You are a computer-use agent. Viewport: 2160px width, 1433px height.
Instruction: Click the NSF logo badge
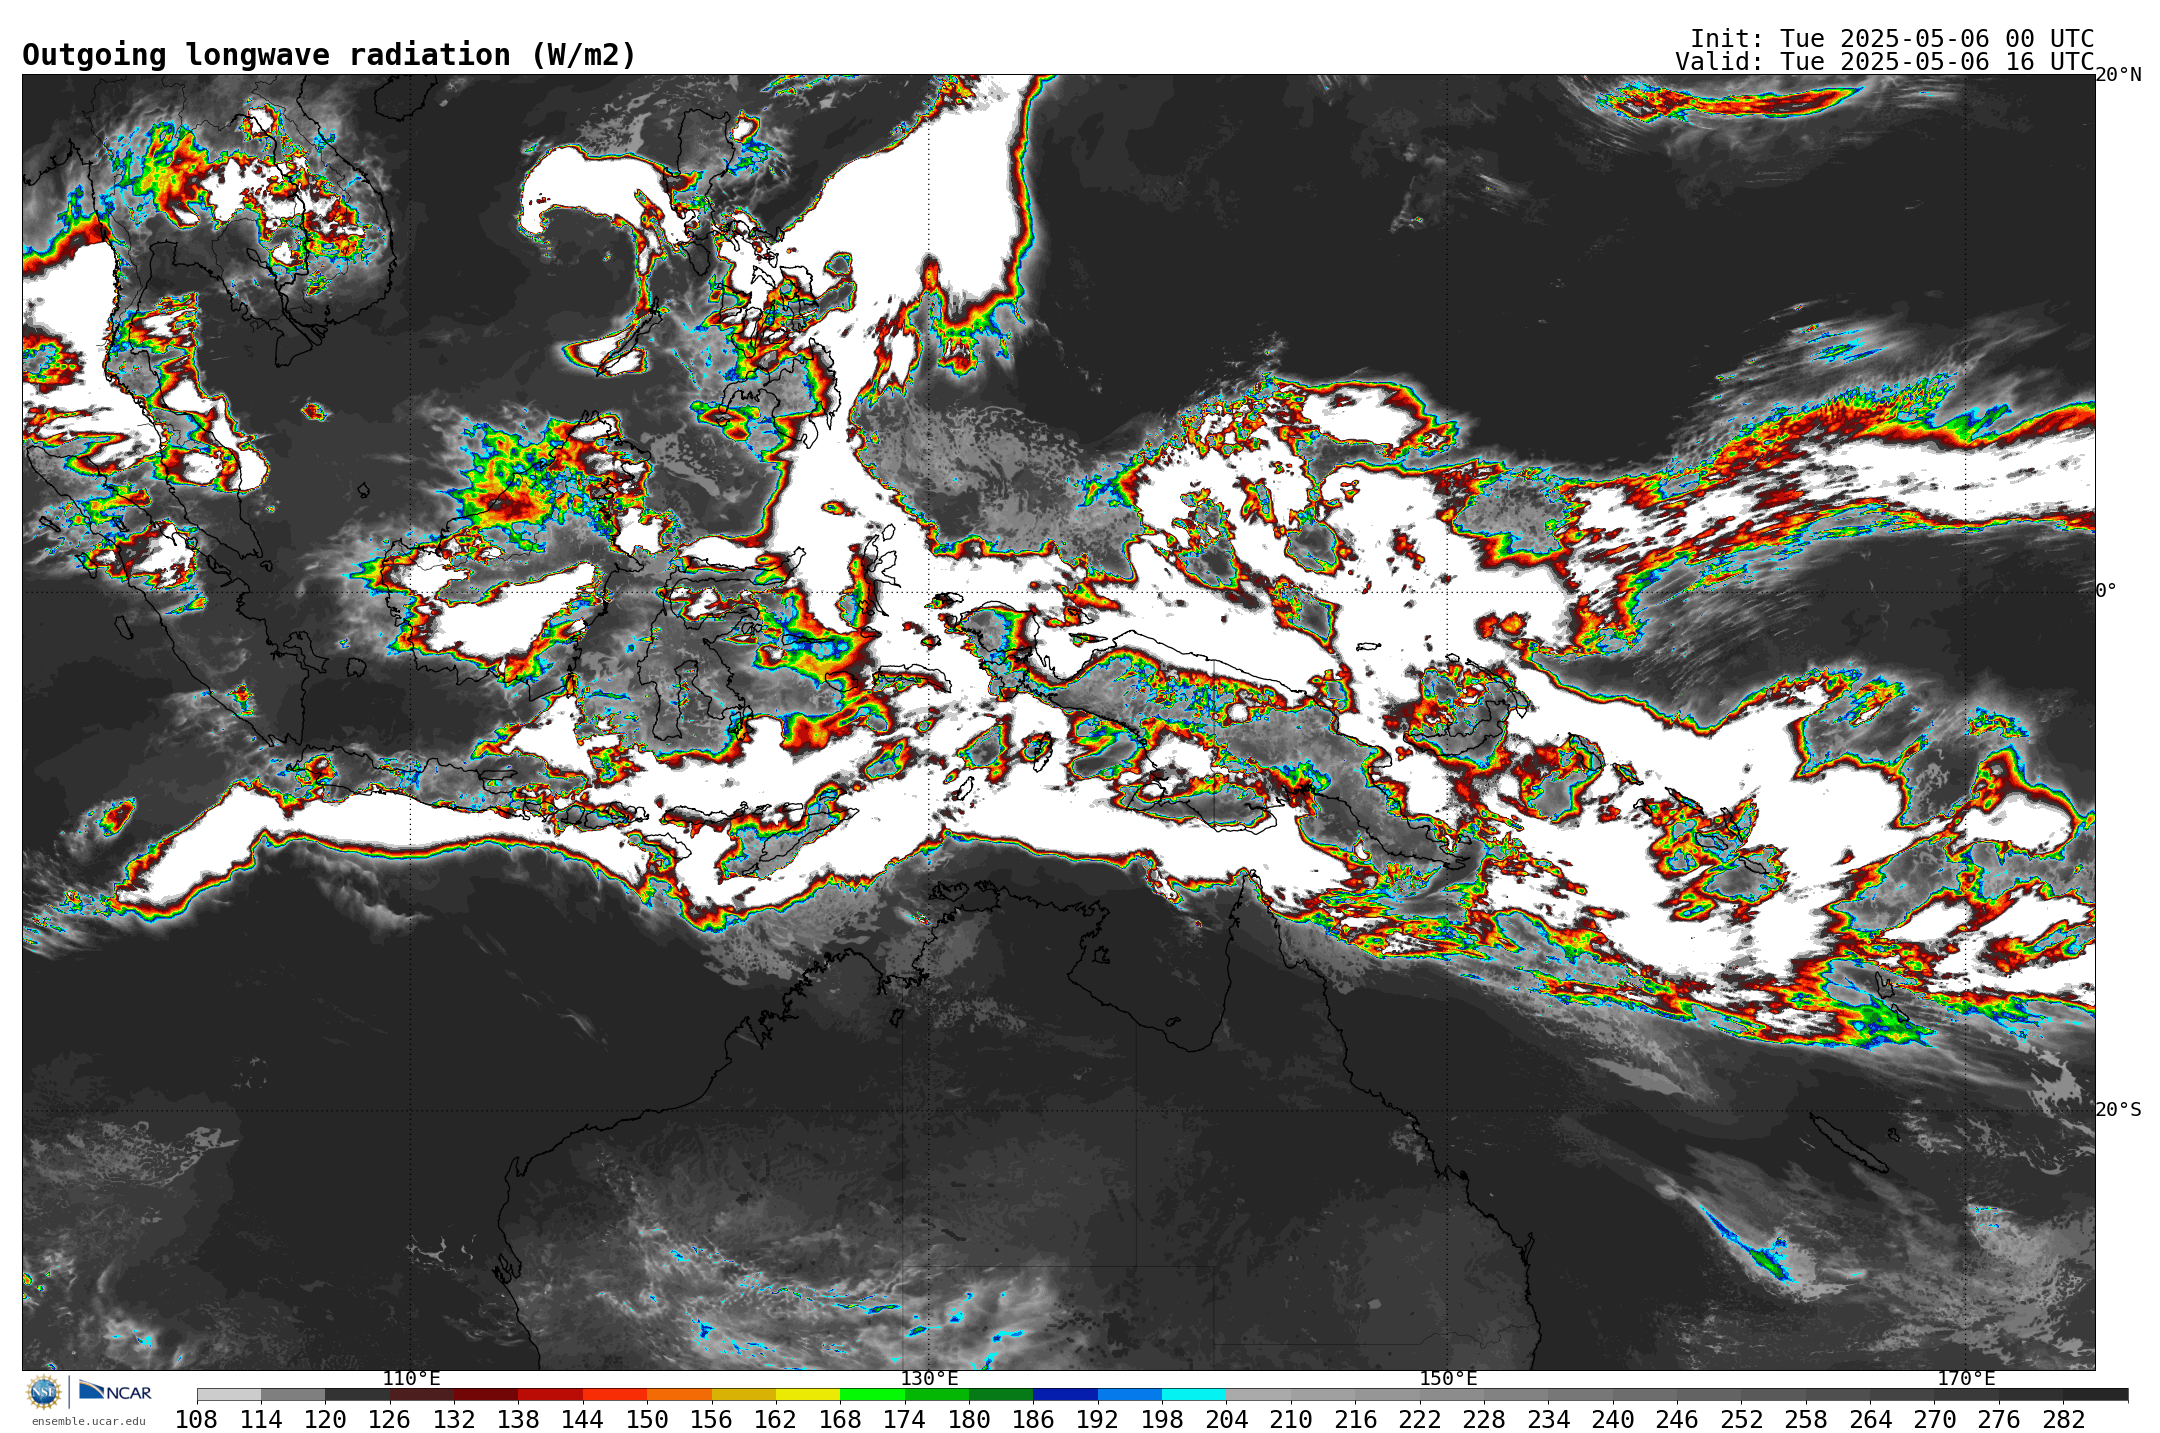coord(44,1391)
